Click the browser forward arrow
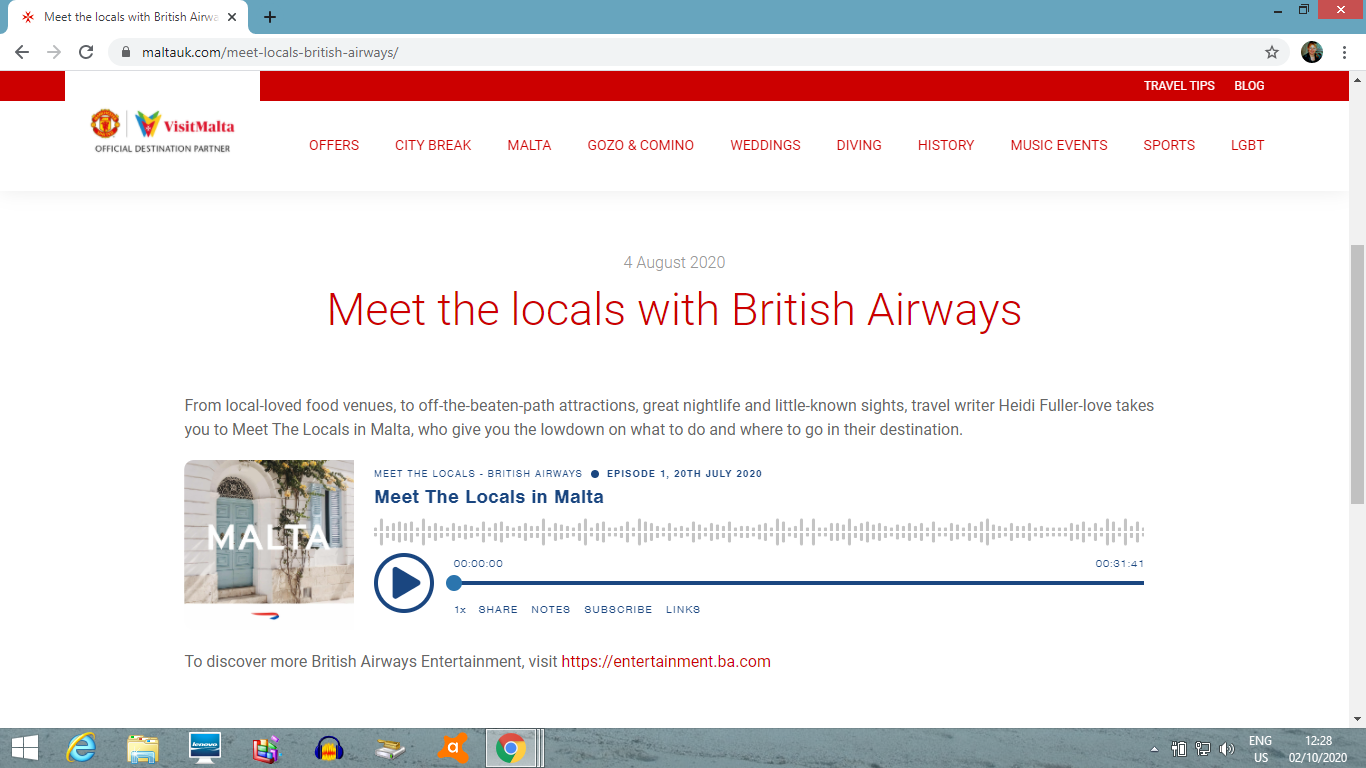 pos(54,52)
